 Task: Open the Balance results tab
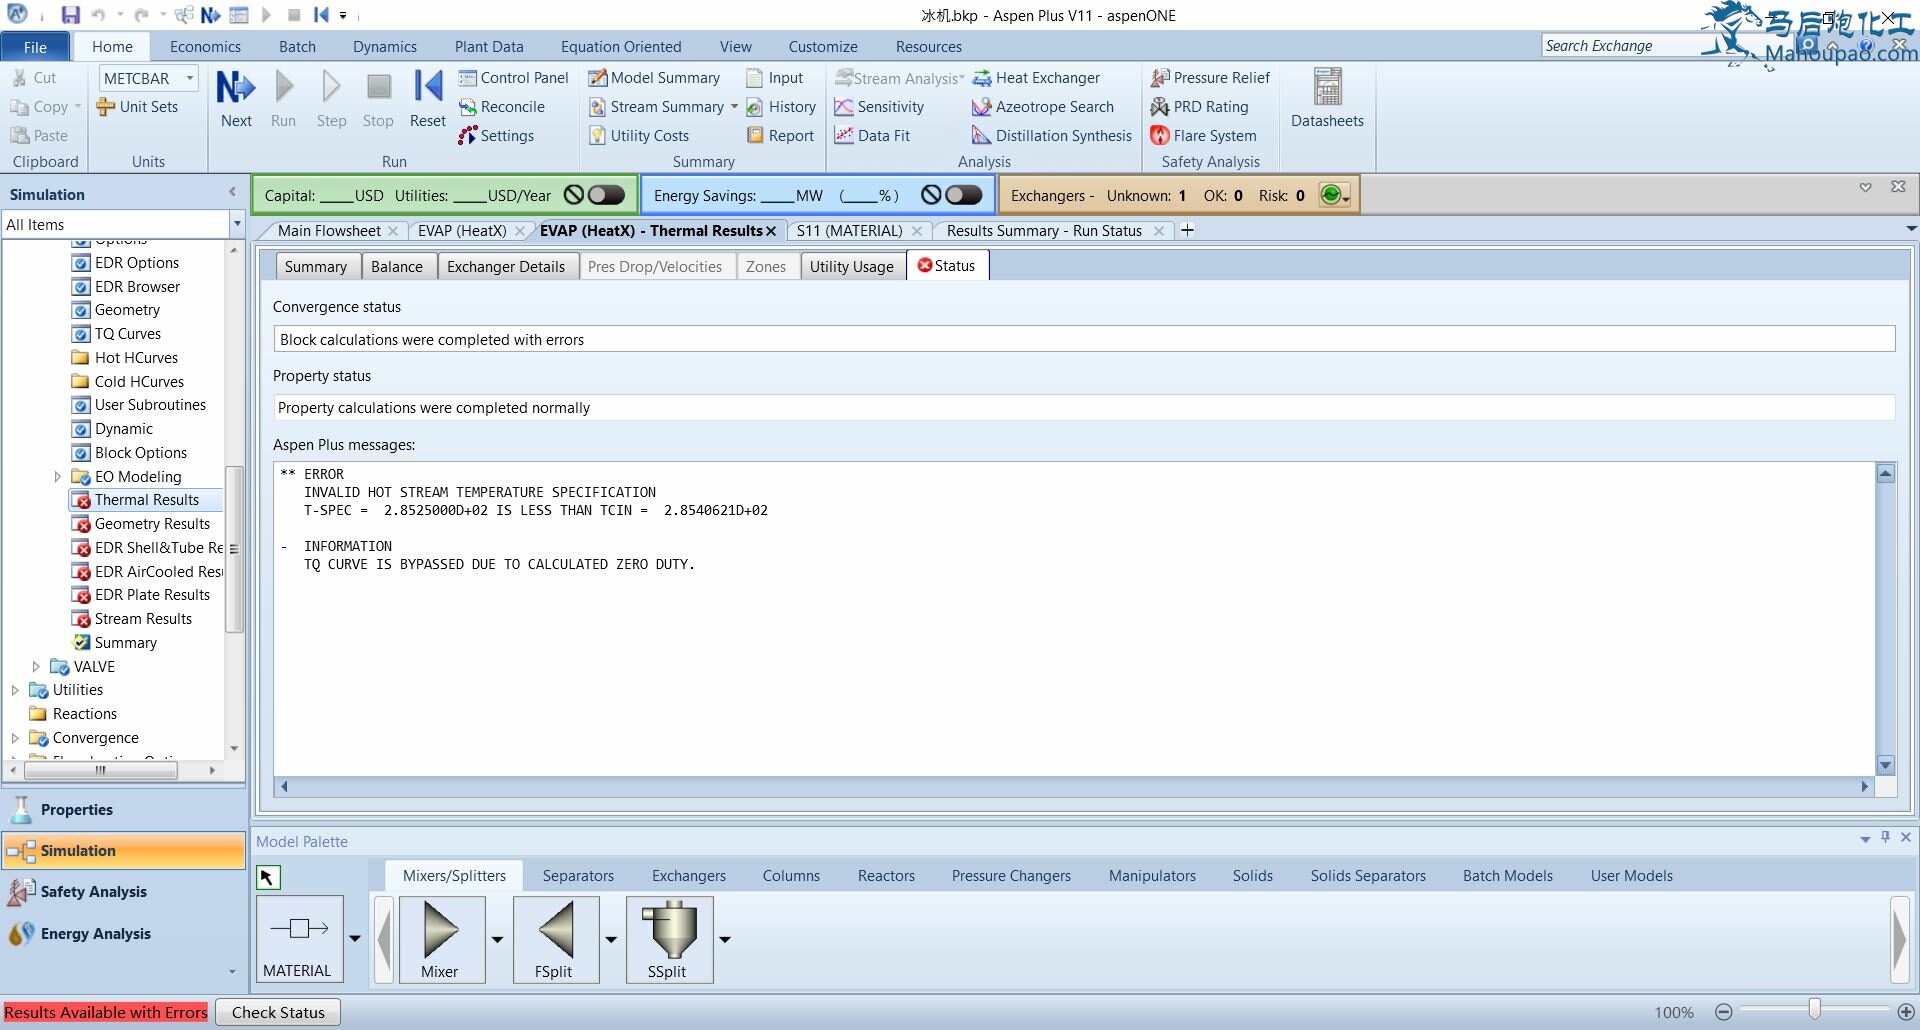[x=397, y=267]
